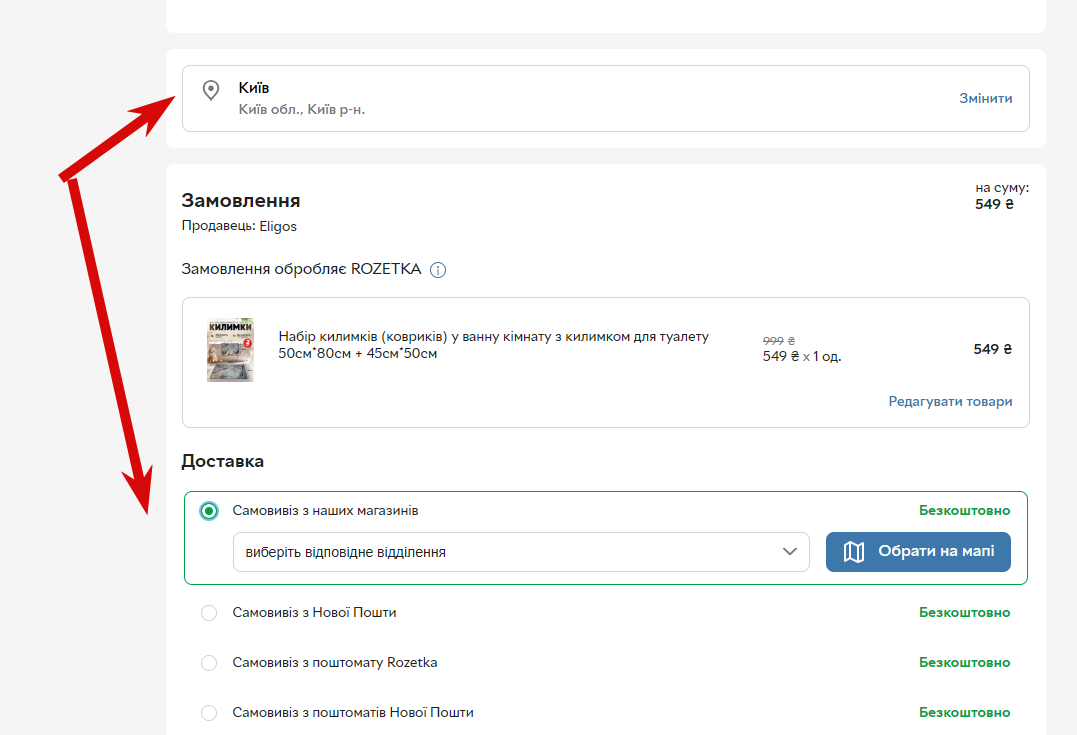Open the info icon next to ROZETKA
This screenshot has width=1077, height=735.
438,270
